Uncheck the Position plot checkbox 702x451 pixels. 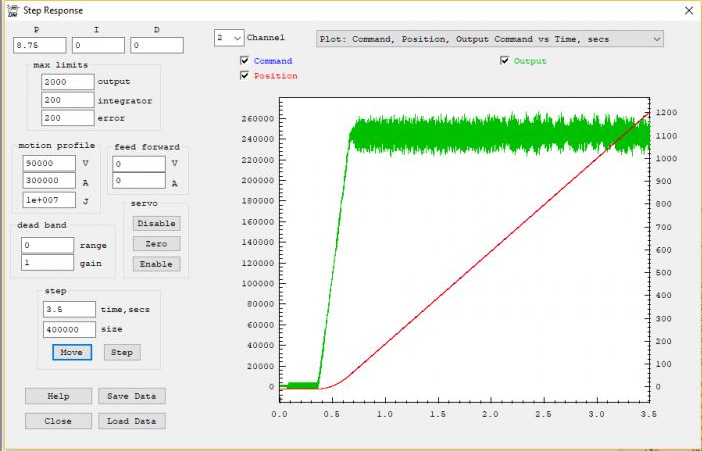point(245,76)
